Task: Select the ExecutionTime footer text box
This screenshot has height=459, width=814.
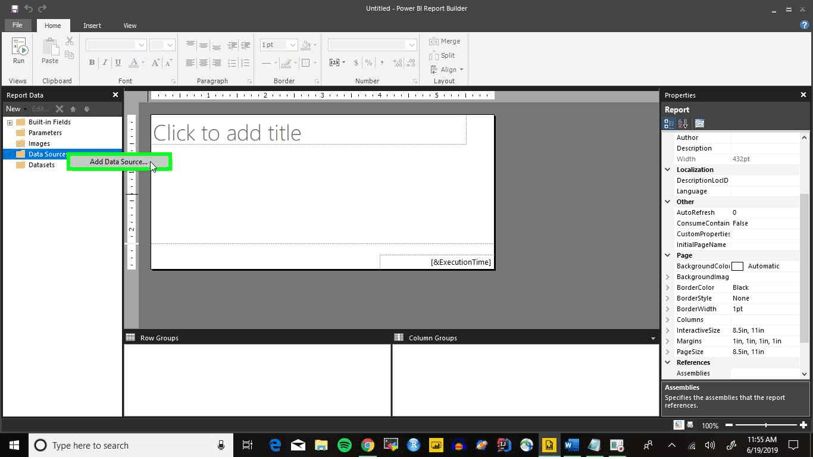Action: [436, 262]
